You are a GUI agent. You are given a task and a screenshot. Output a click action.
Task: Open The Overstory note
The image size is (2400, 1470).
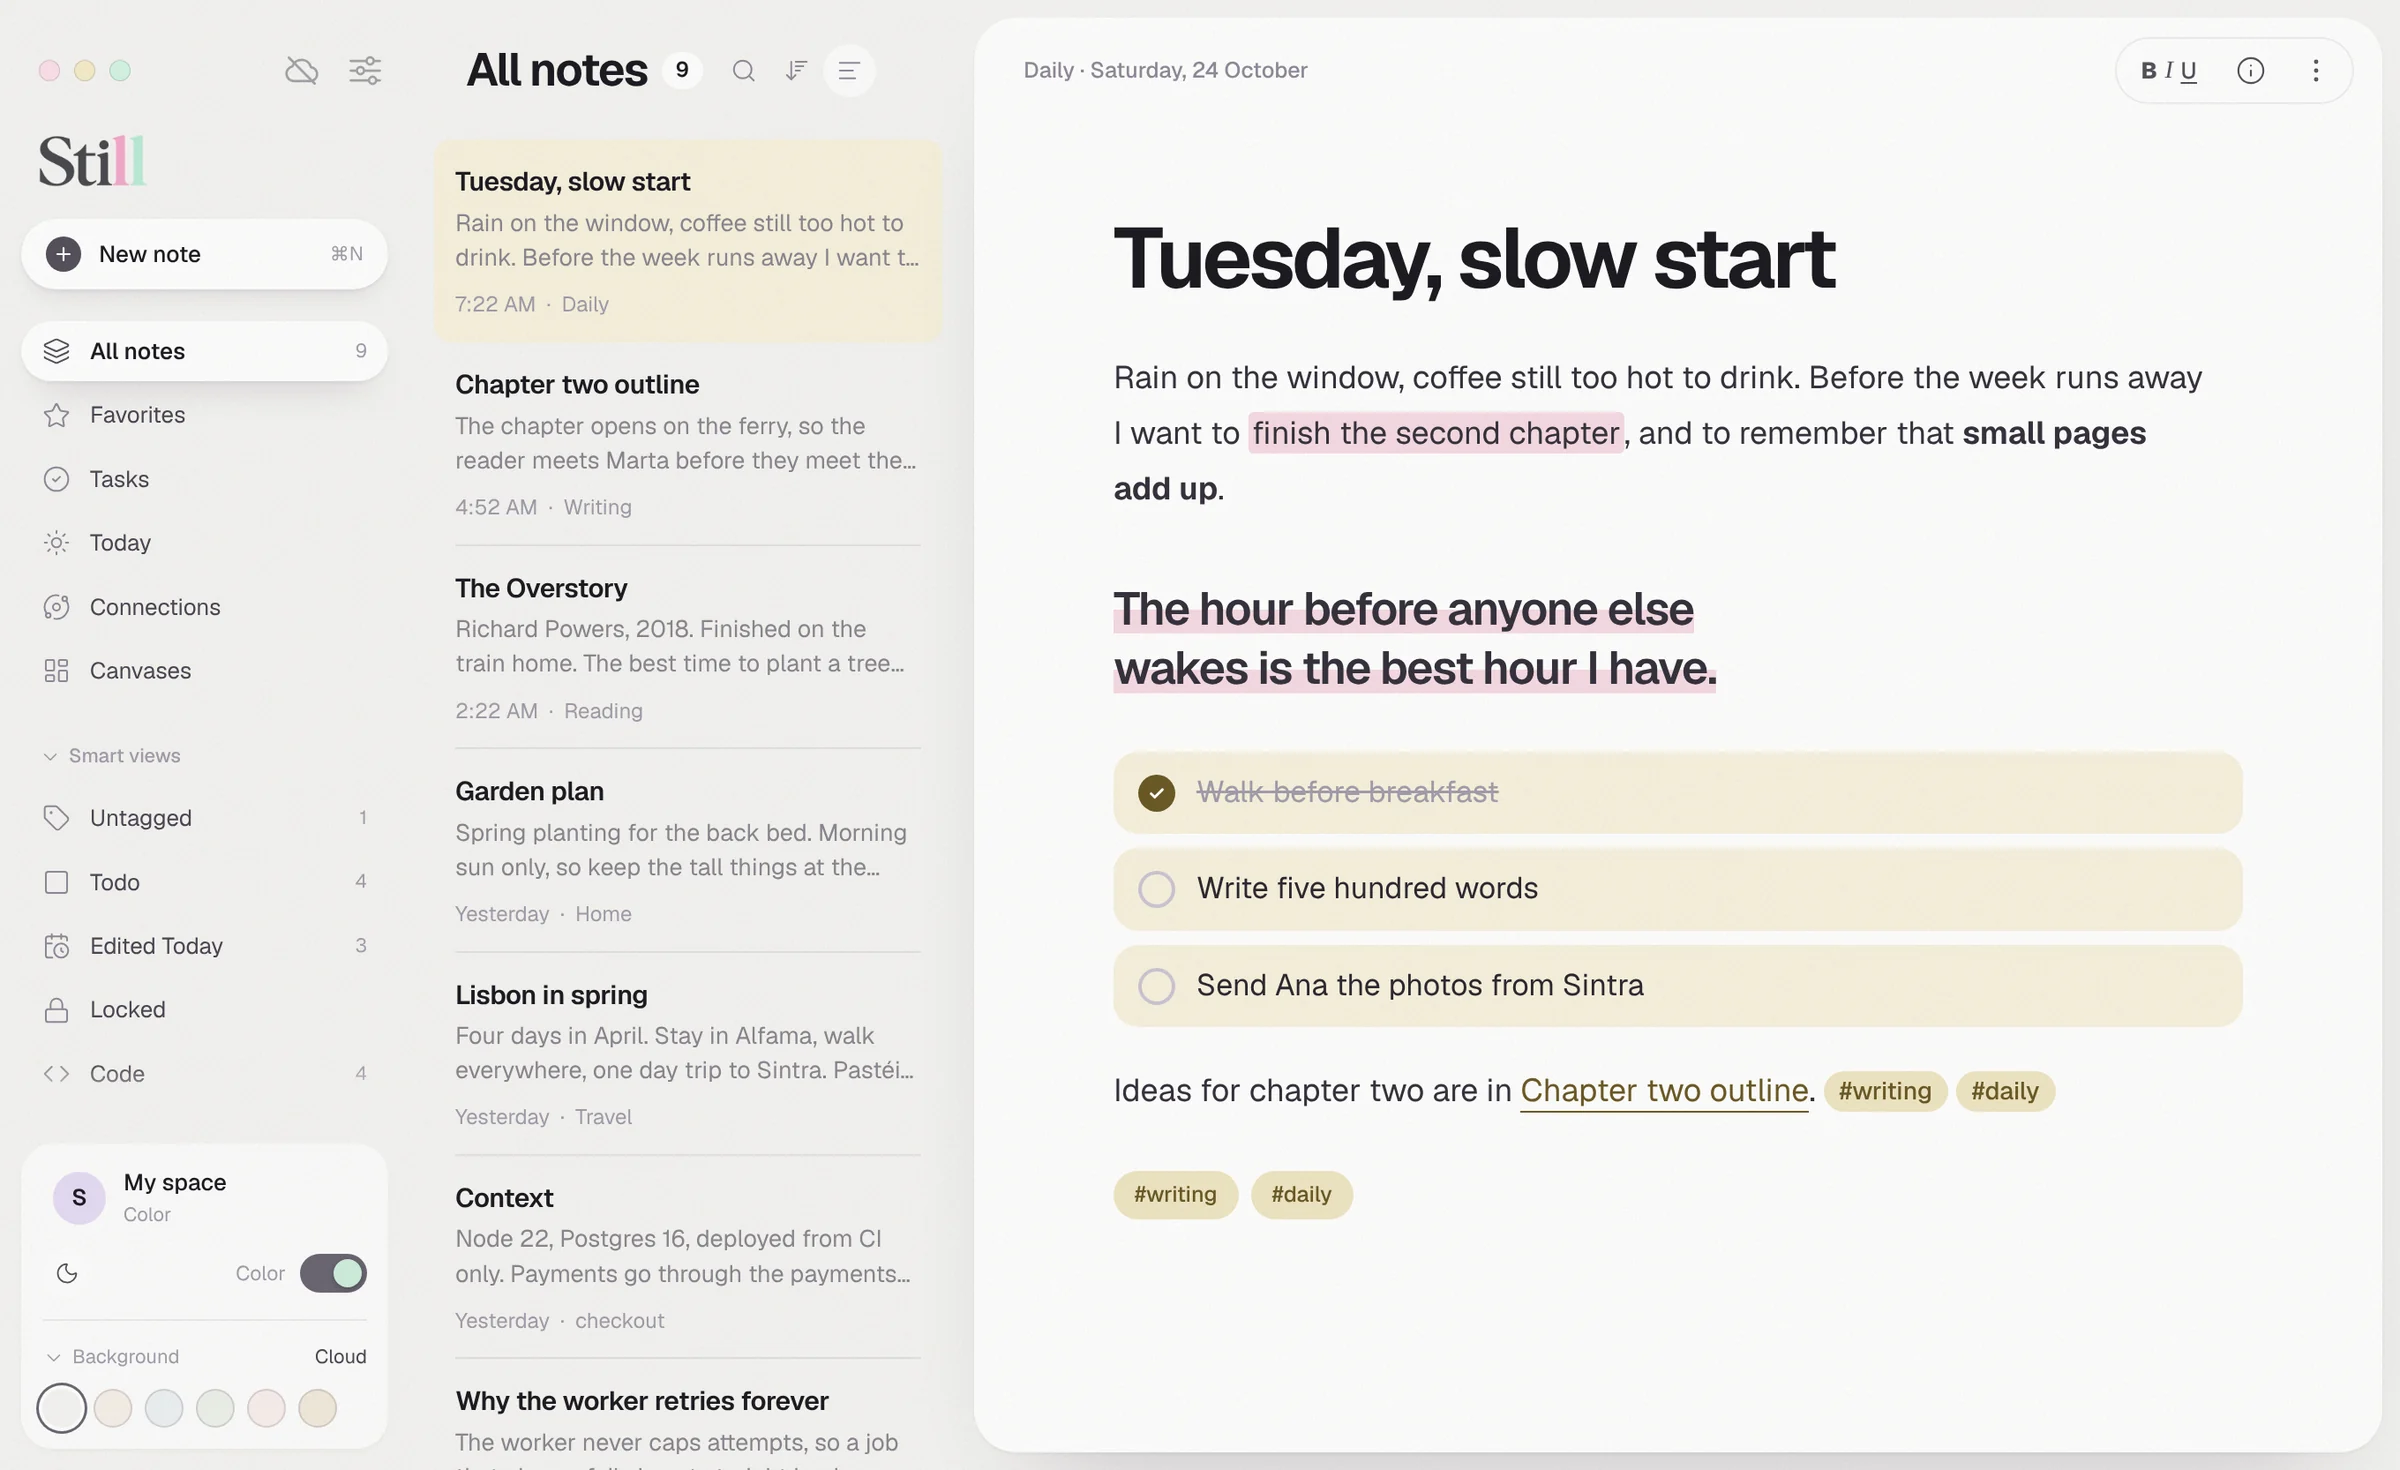[688, 648]
